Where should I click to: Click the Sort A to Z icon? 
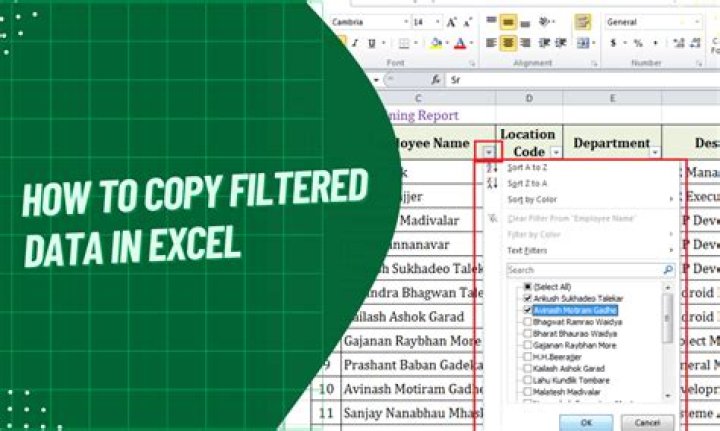[492, 168]
